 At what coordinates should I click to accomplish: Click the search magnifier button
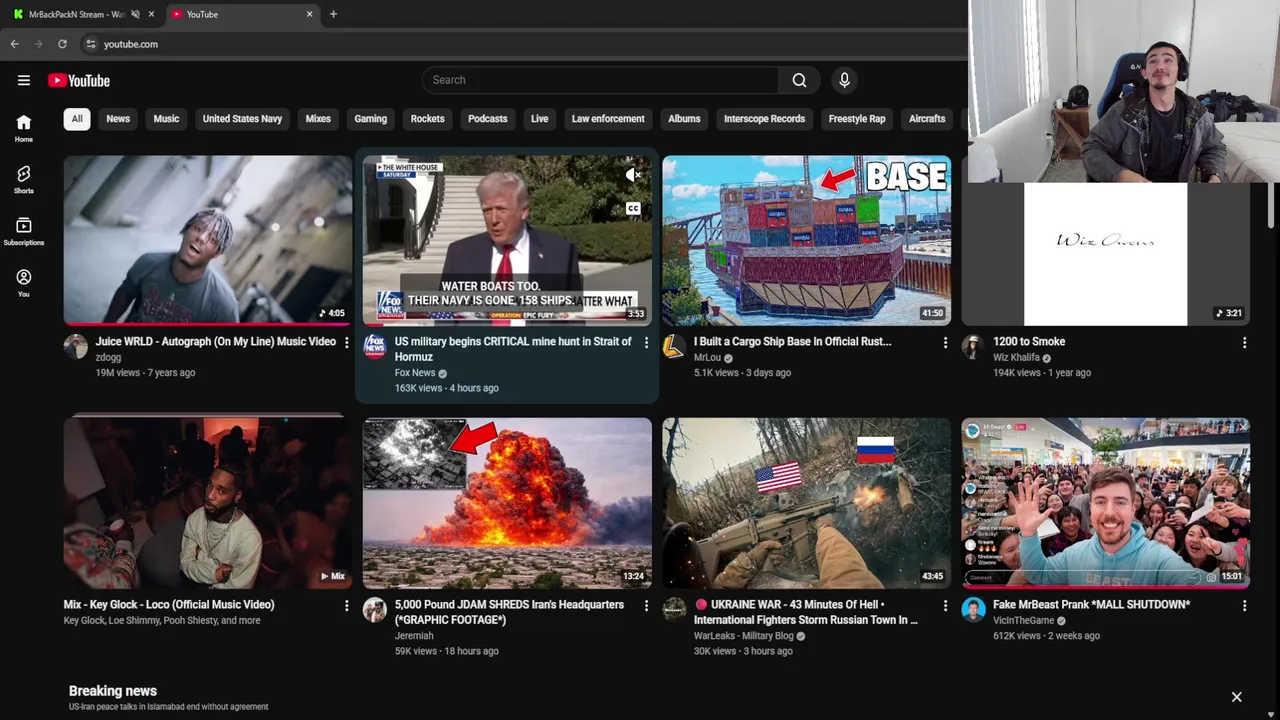click(799, 80)
